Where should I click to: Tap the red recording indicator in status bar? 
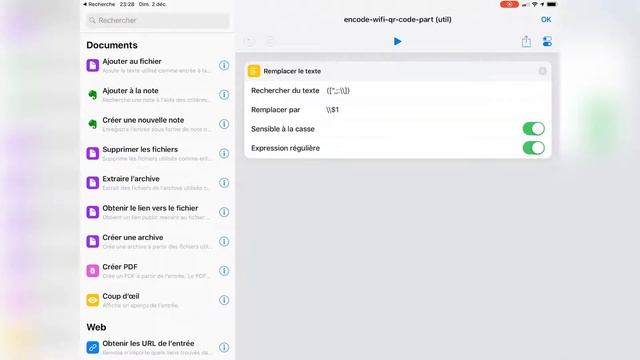509,4
